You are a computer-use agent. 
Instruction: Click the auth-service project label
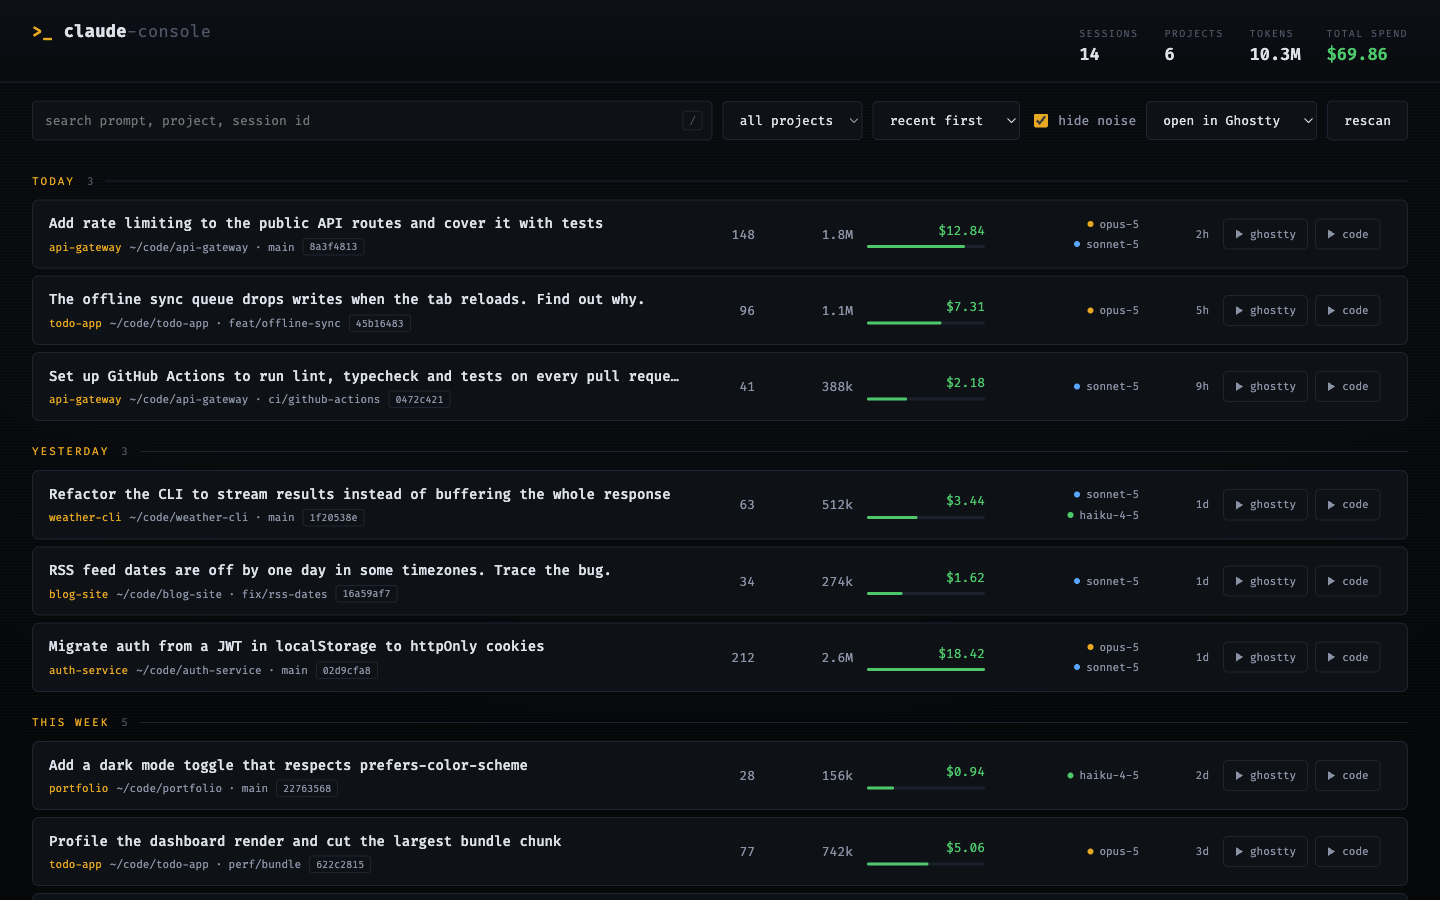point(88,671)
